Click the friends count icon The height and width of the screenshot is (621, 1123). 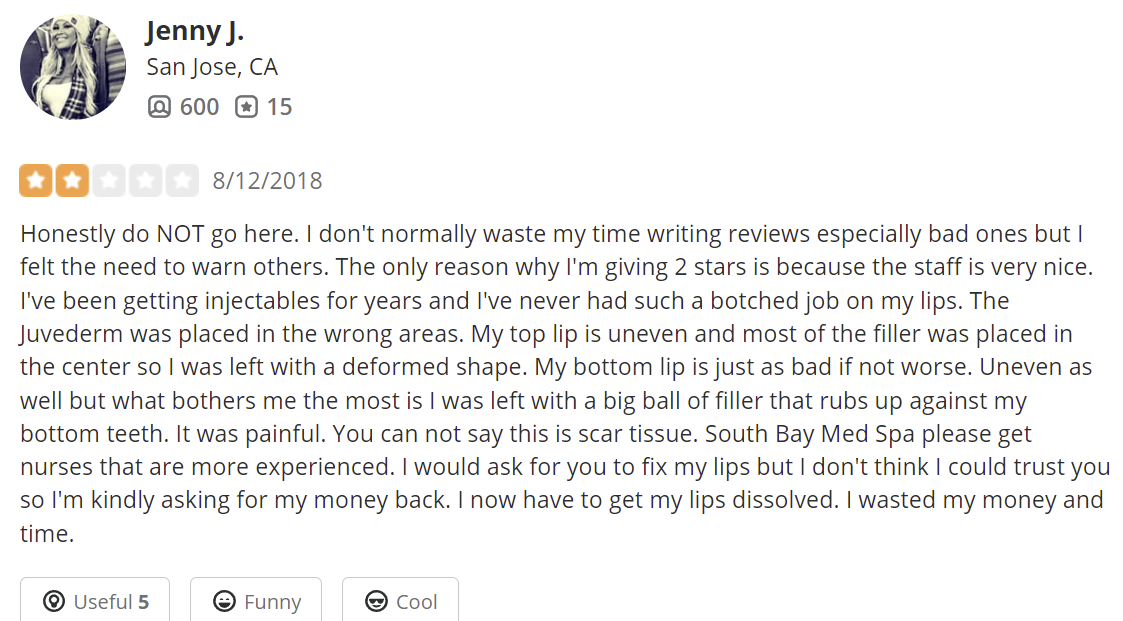(159, 107)
